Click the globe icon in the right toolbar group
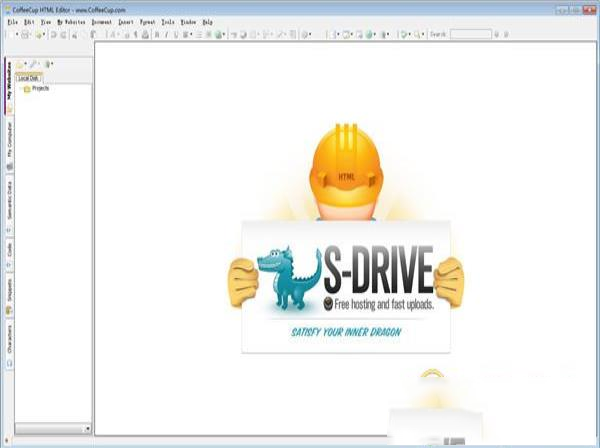Image resolution: width=600 pixels, height=448 pixels. click(369, 35)
